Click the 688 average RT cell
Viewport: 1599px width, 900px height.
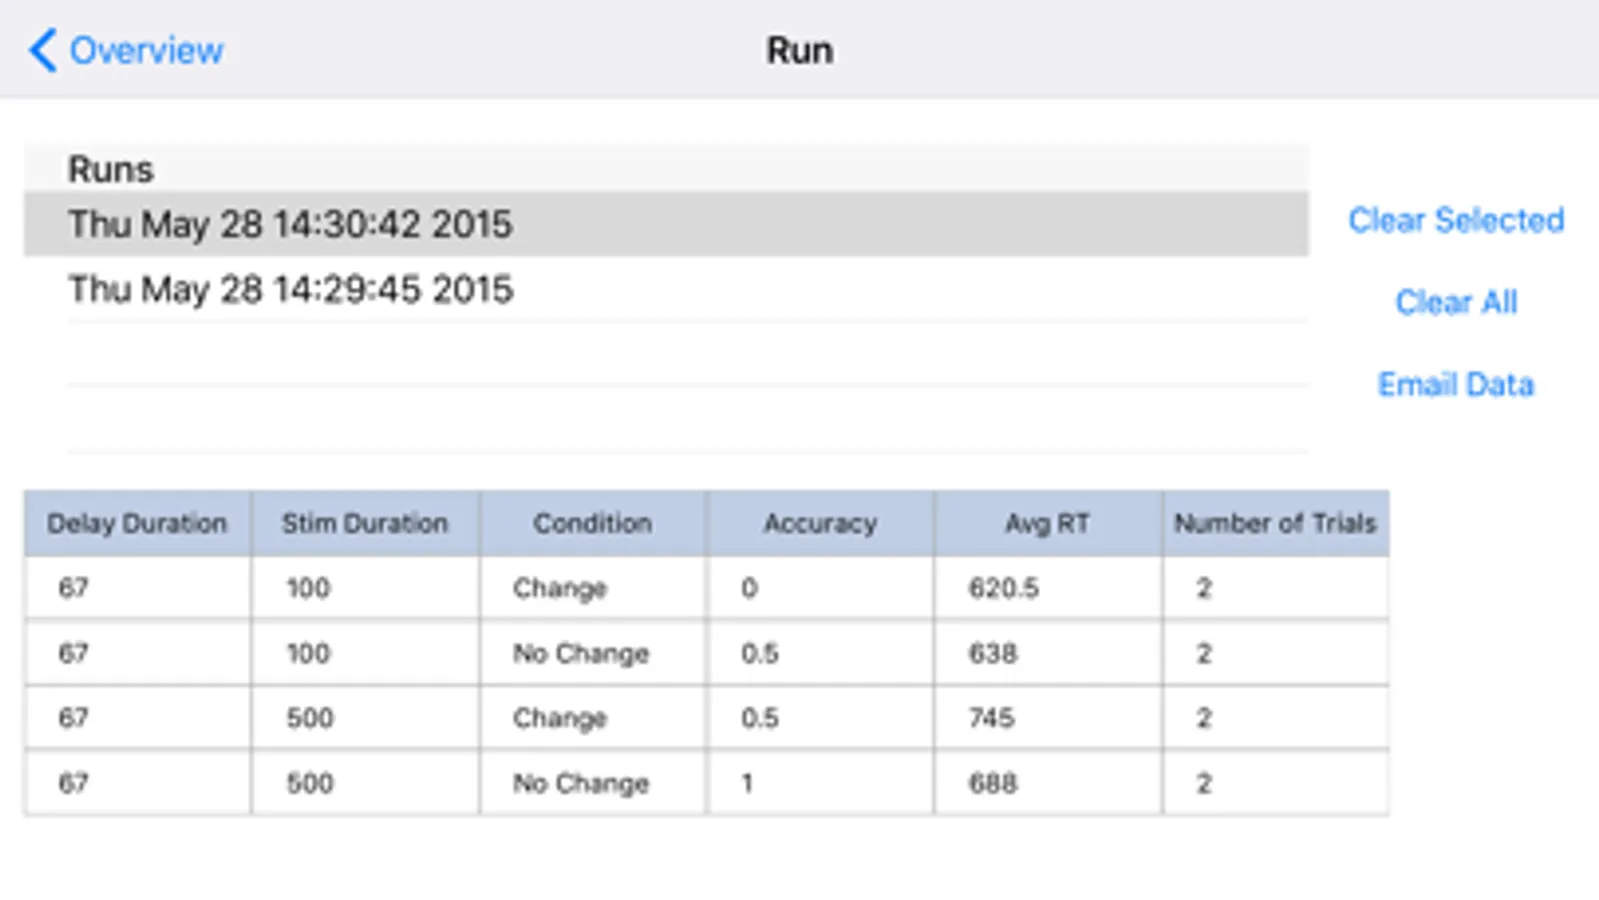coord(992,783)
